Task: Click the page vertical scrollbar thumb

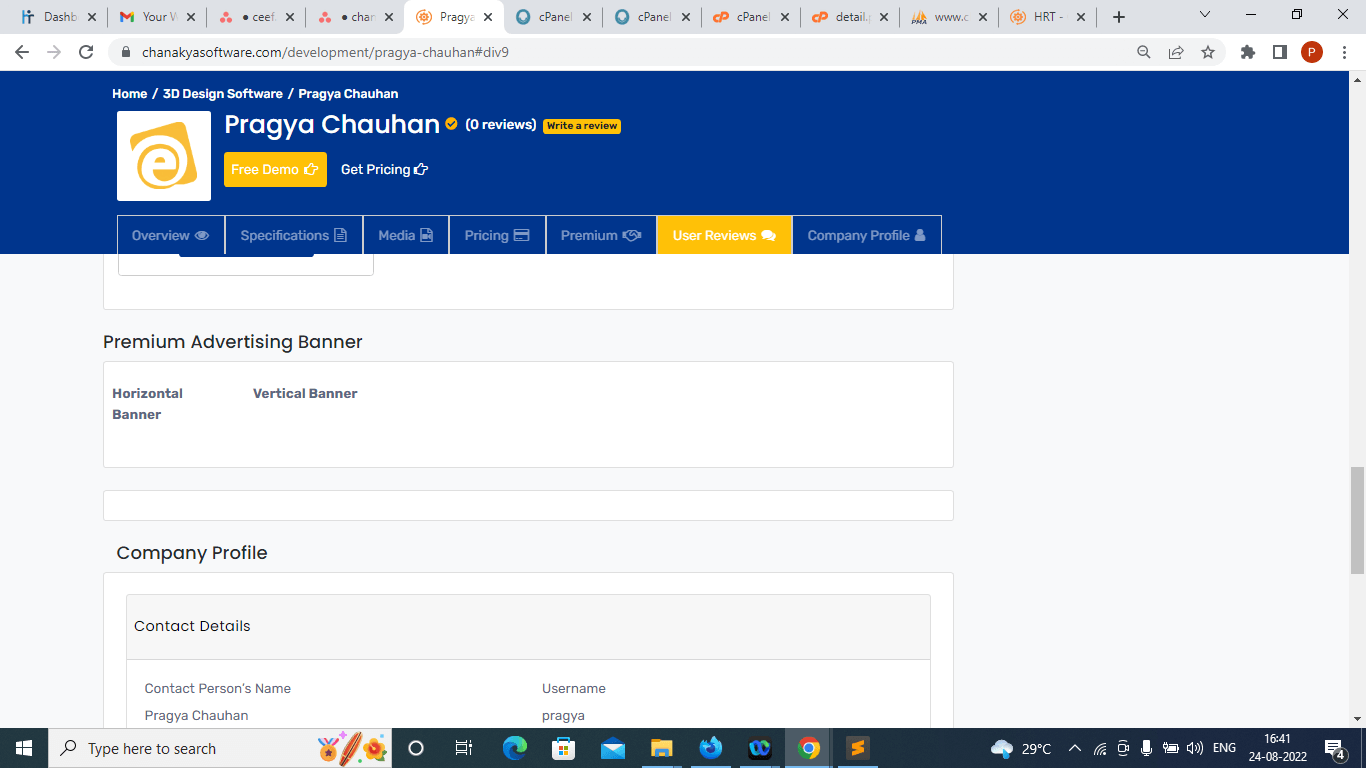Action: click(x=1357, y=520)
